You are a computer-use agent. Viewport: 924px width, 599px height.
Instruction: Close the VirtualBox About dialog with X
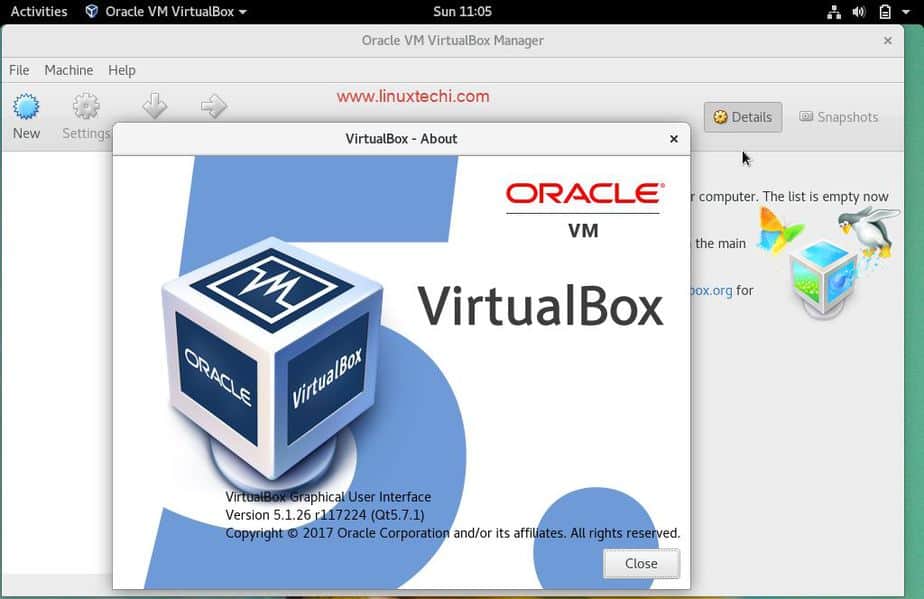point(674,139)
